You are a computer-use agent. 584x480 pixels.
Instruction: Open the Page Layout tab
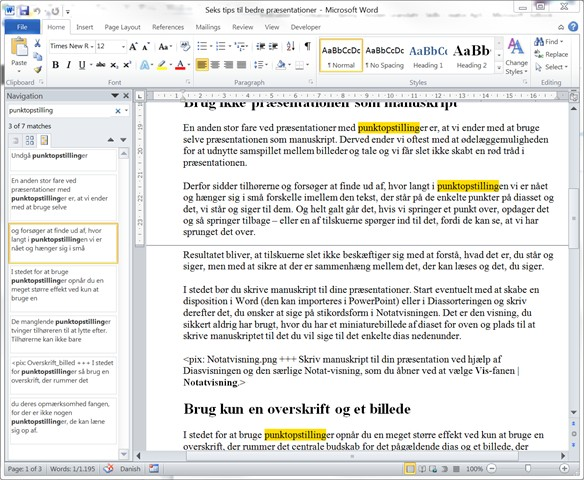(x=123, y=27)
